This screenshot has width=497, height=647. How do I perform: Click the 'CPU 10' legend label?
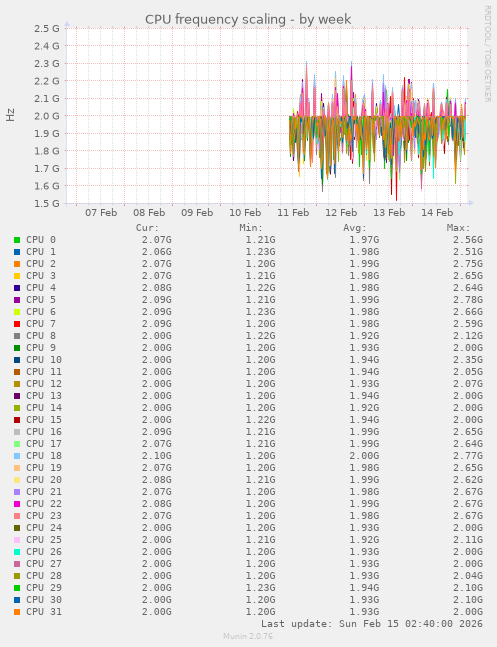44,360
